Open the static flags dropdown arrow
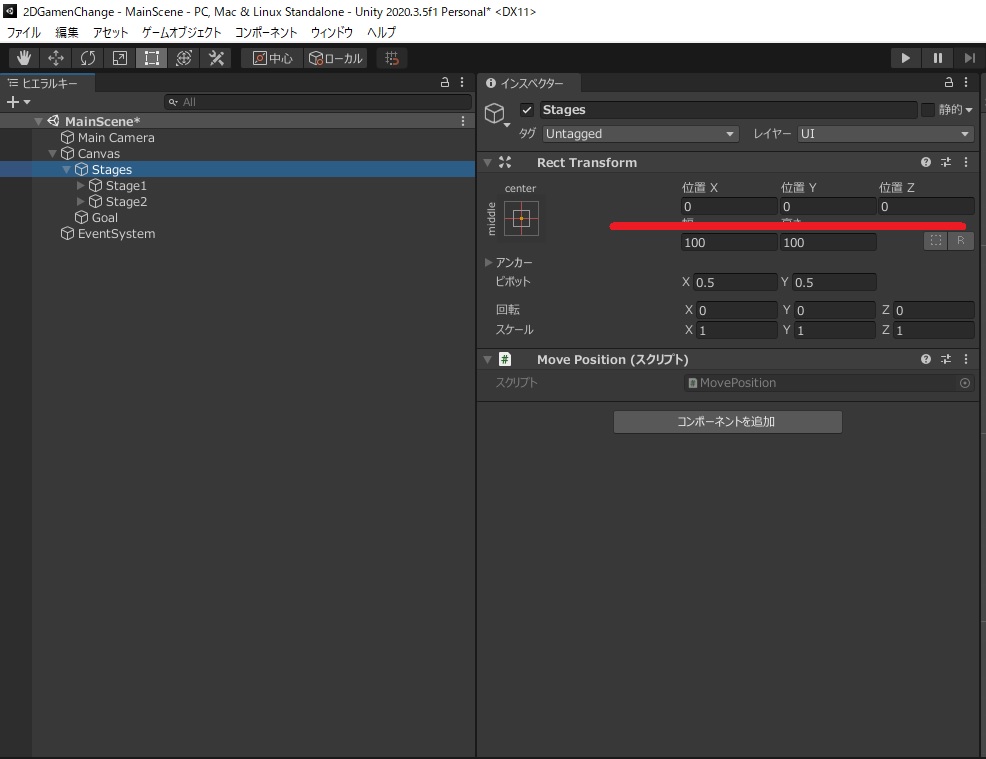The image size is (986, 759). pyautogui.click(x=969, y=110)
